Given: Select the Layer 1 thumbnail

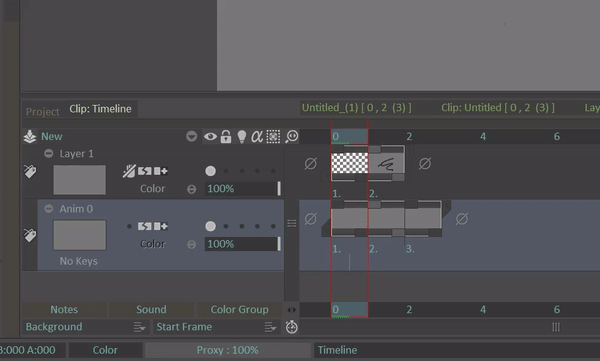Looking at the screenshot, I should (80, 180).
